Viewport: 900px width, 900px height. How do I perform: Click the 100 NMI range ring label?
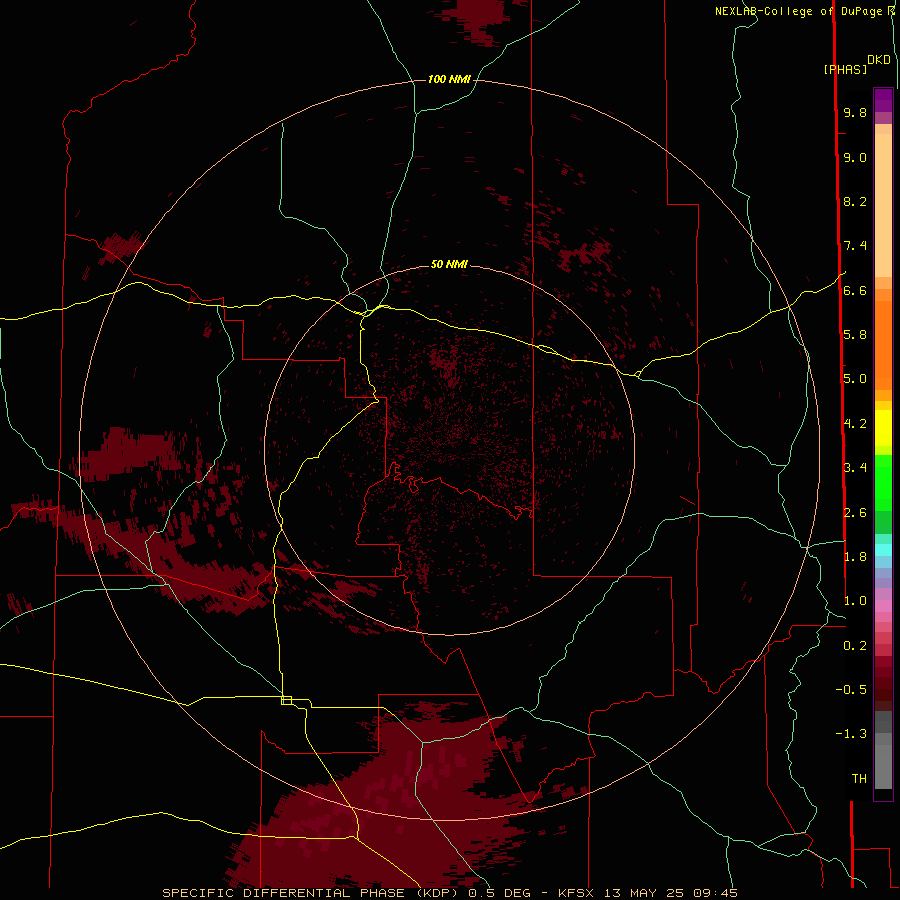449,79
